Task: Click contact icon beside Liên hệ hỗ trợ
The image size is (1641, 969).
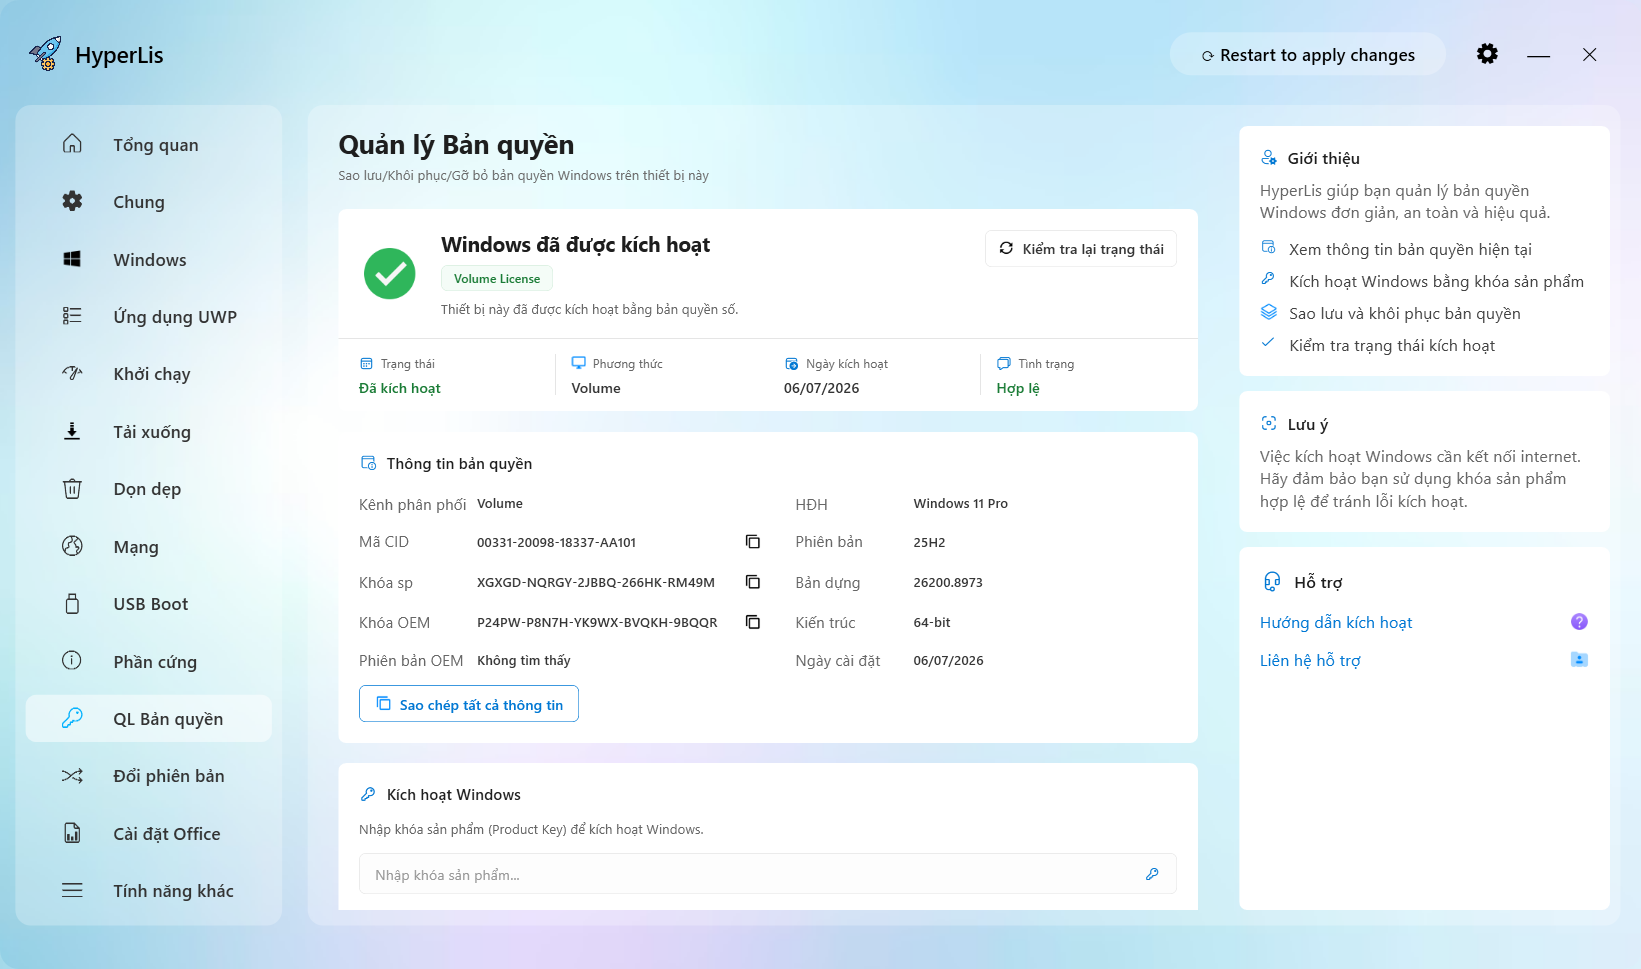Action: pyautogui.click(x=1579, y=660)
